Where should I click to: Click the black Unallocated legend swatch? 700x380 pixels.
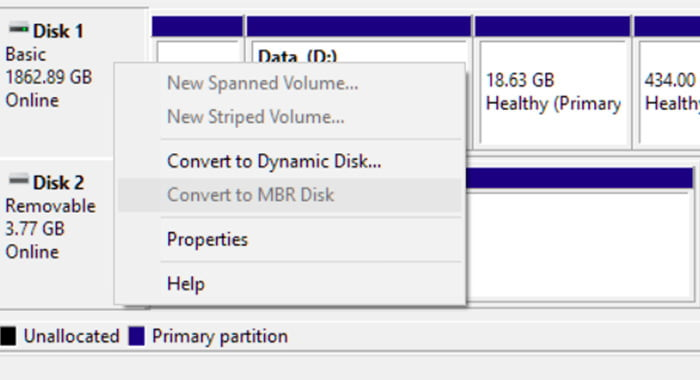(x=8, y=336)
